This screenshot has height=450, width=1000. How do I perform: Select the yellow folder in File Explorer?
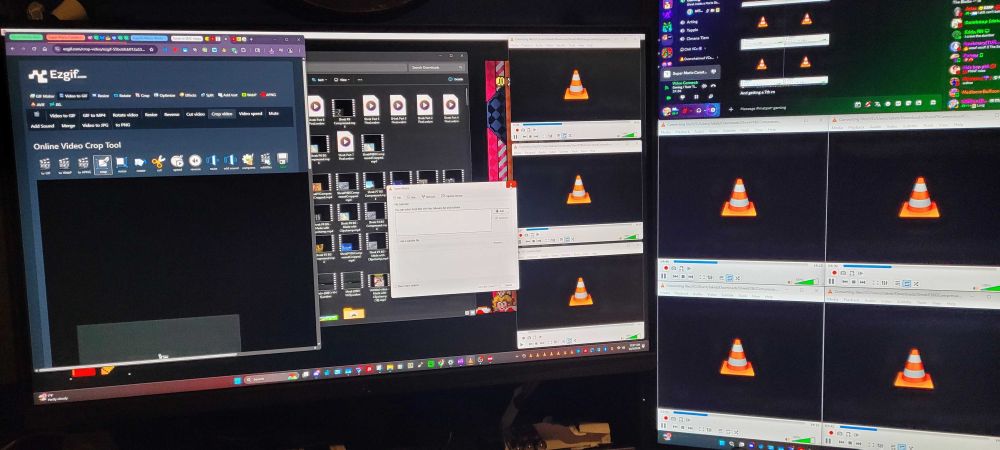(x=354, y=312)
